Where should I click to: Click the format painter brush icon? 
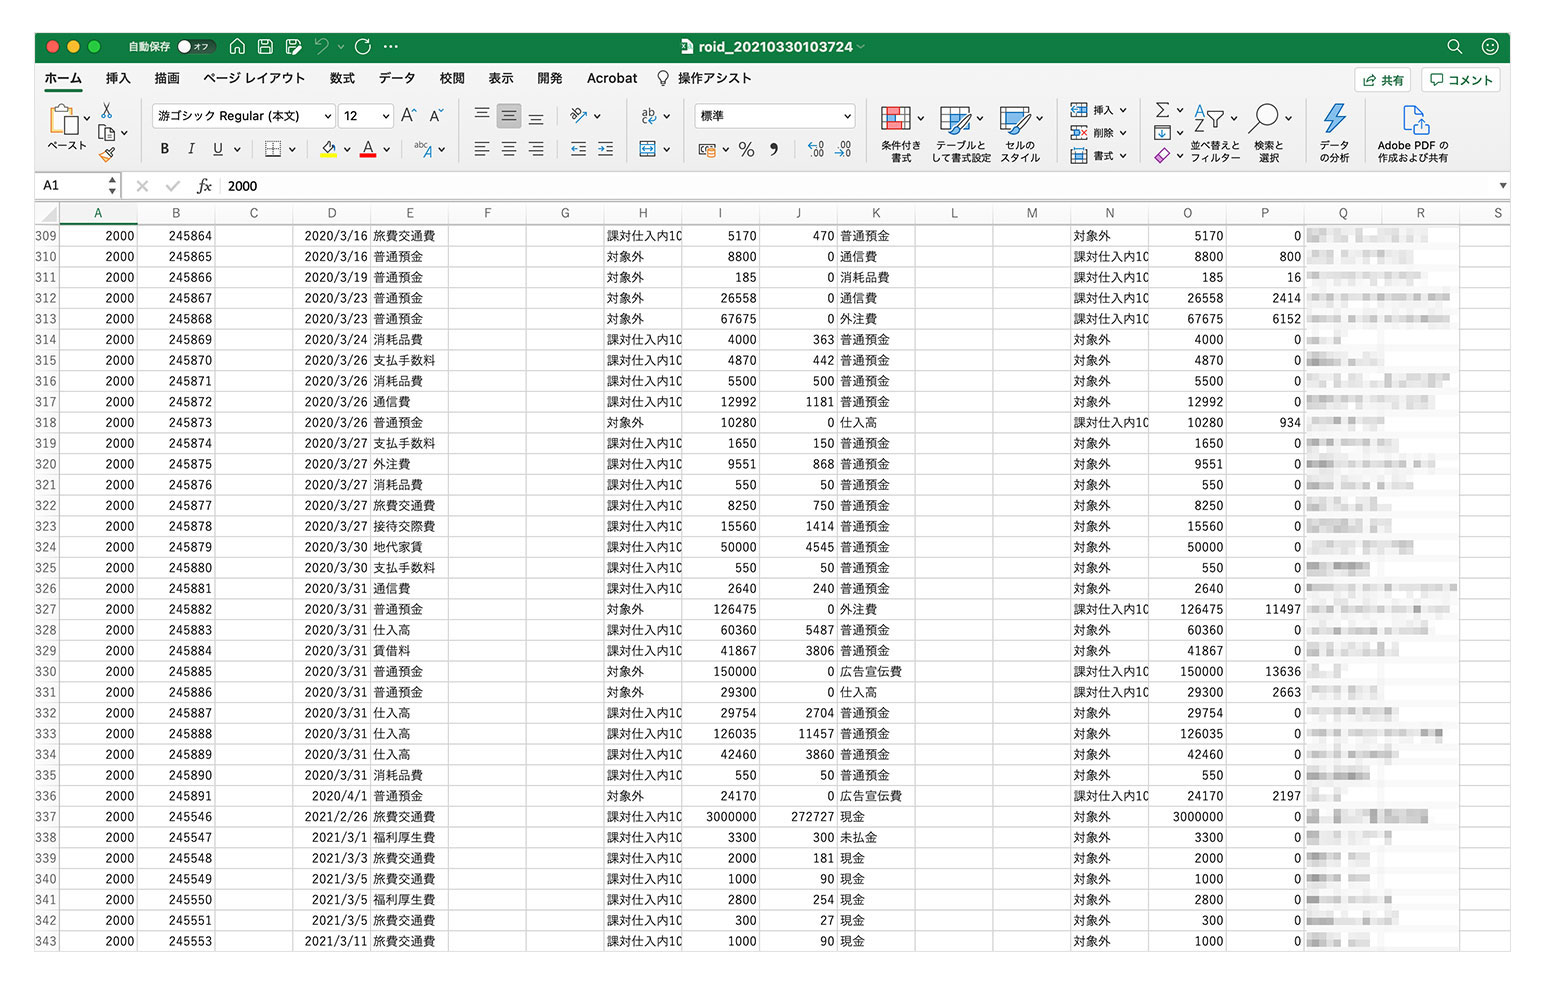(x=107, y=154)
